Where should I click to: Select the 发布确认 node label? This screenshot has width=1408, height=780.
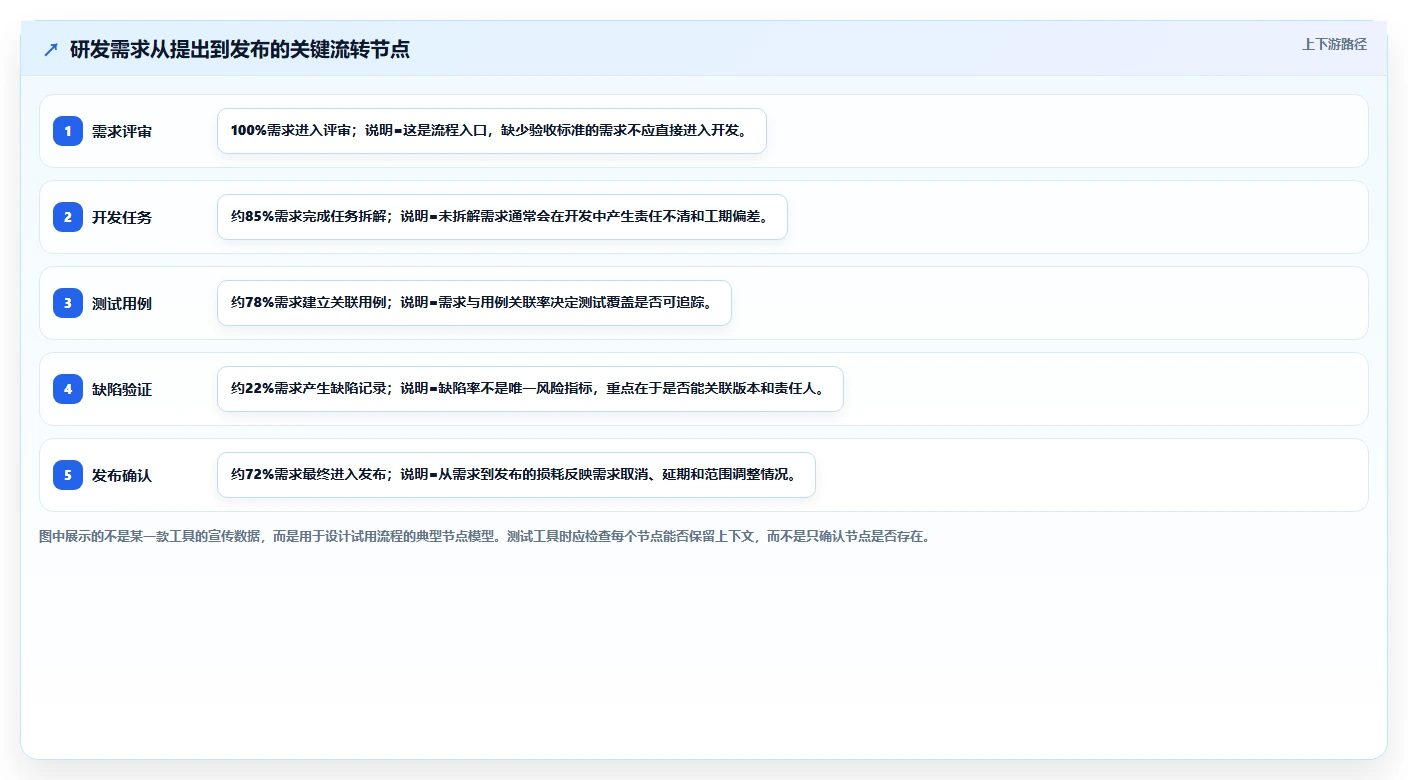(x=122, y=475)
